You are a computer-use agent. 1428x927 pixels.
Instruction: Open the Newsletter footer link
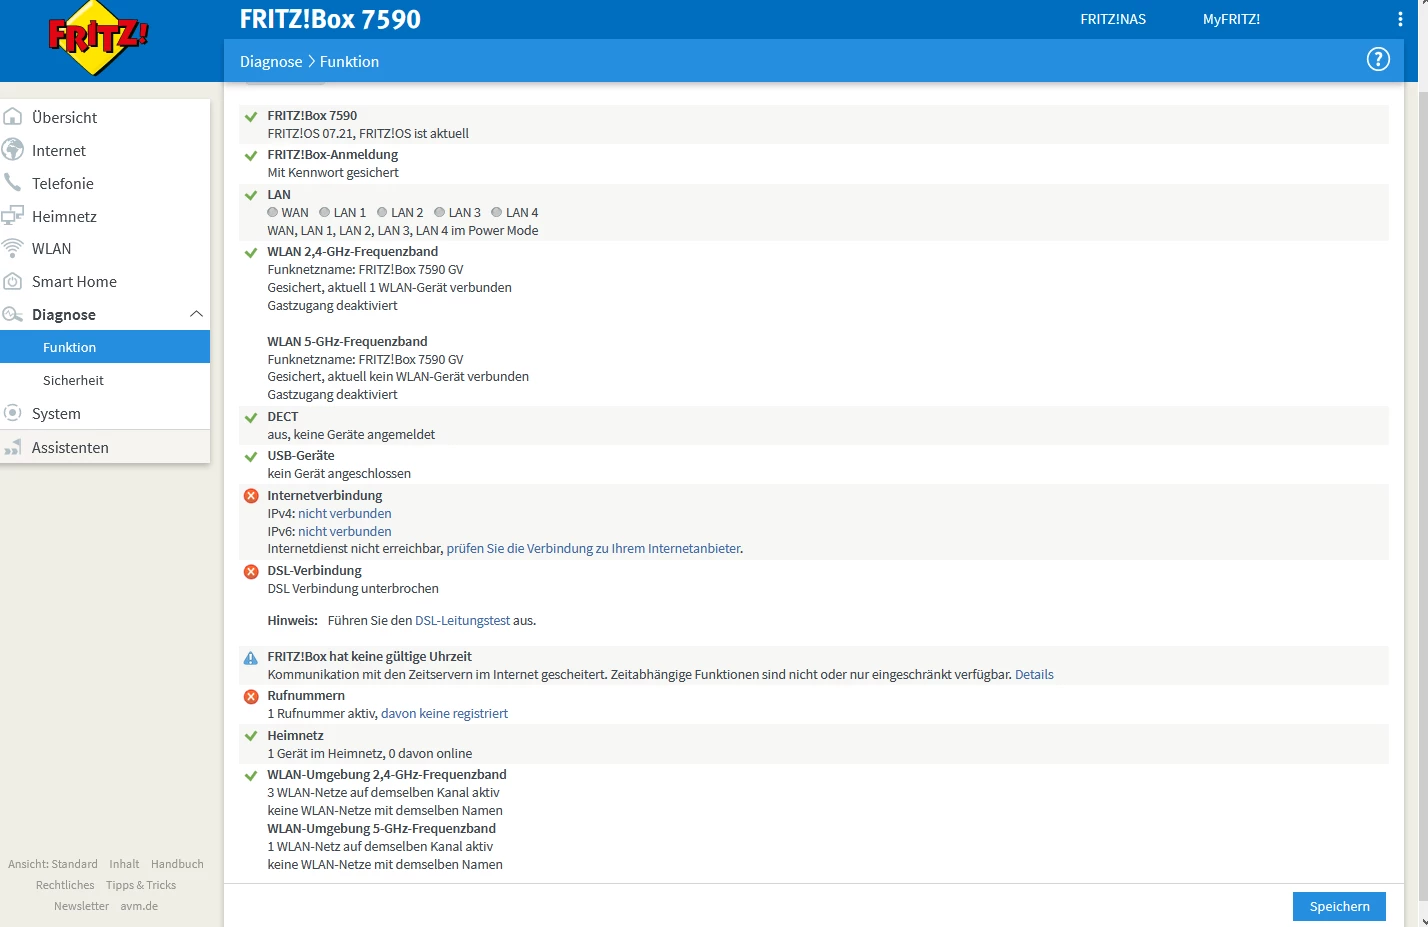click(x=81, y=906)
